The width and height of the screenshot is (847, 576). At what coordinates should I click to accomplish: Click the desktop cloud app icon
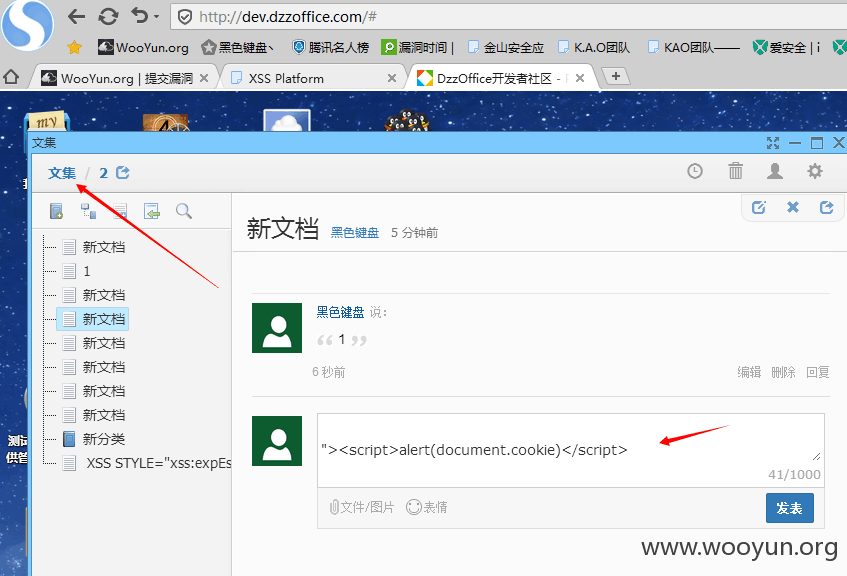pyautogui.click(x=287, y=120)
